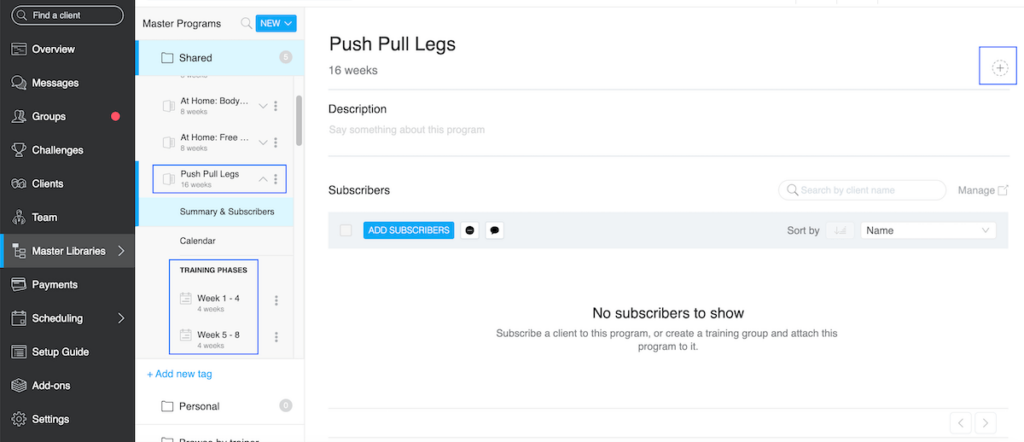Image resolution: width=1024 pixels, height=442 pixels.
Task: Open the Name sort-by dropdown
Action: 928,230
